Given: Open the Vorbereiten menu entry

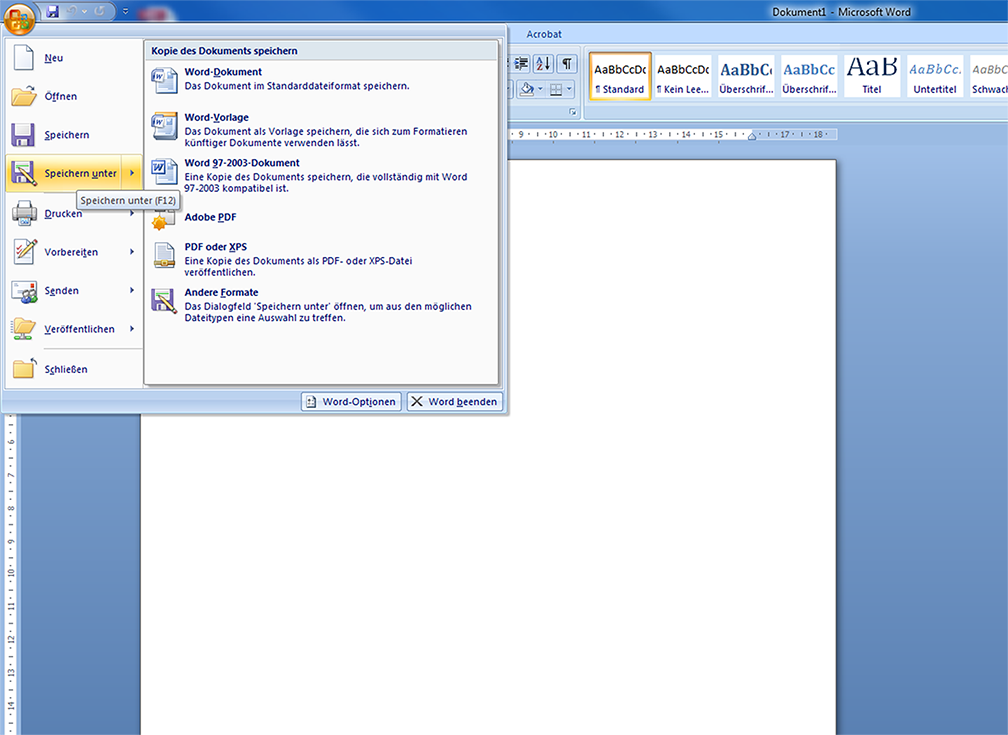Looking at the screenshot, I should point(73,252).
